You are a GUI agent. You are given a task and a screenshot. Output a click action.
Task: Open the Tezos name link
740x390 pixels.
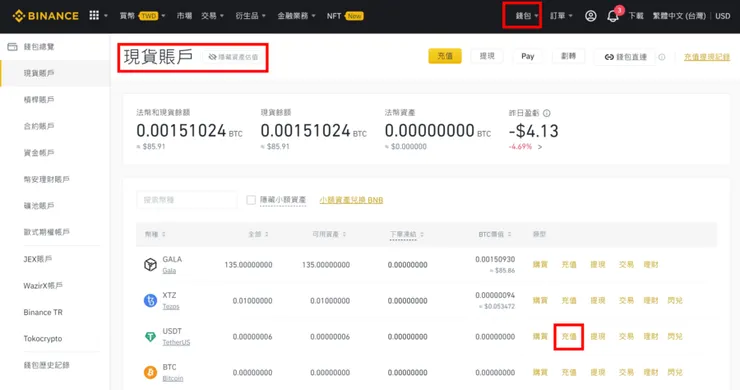coord(171,306)
